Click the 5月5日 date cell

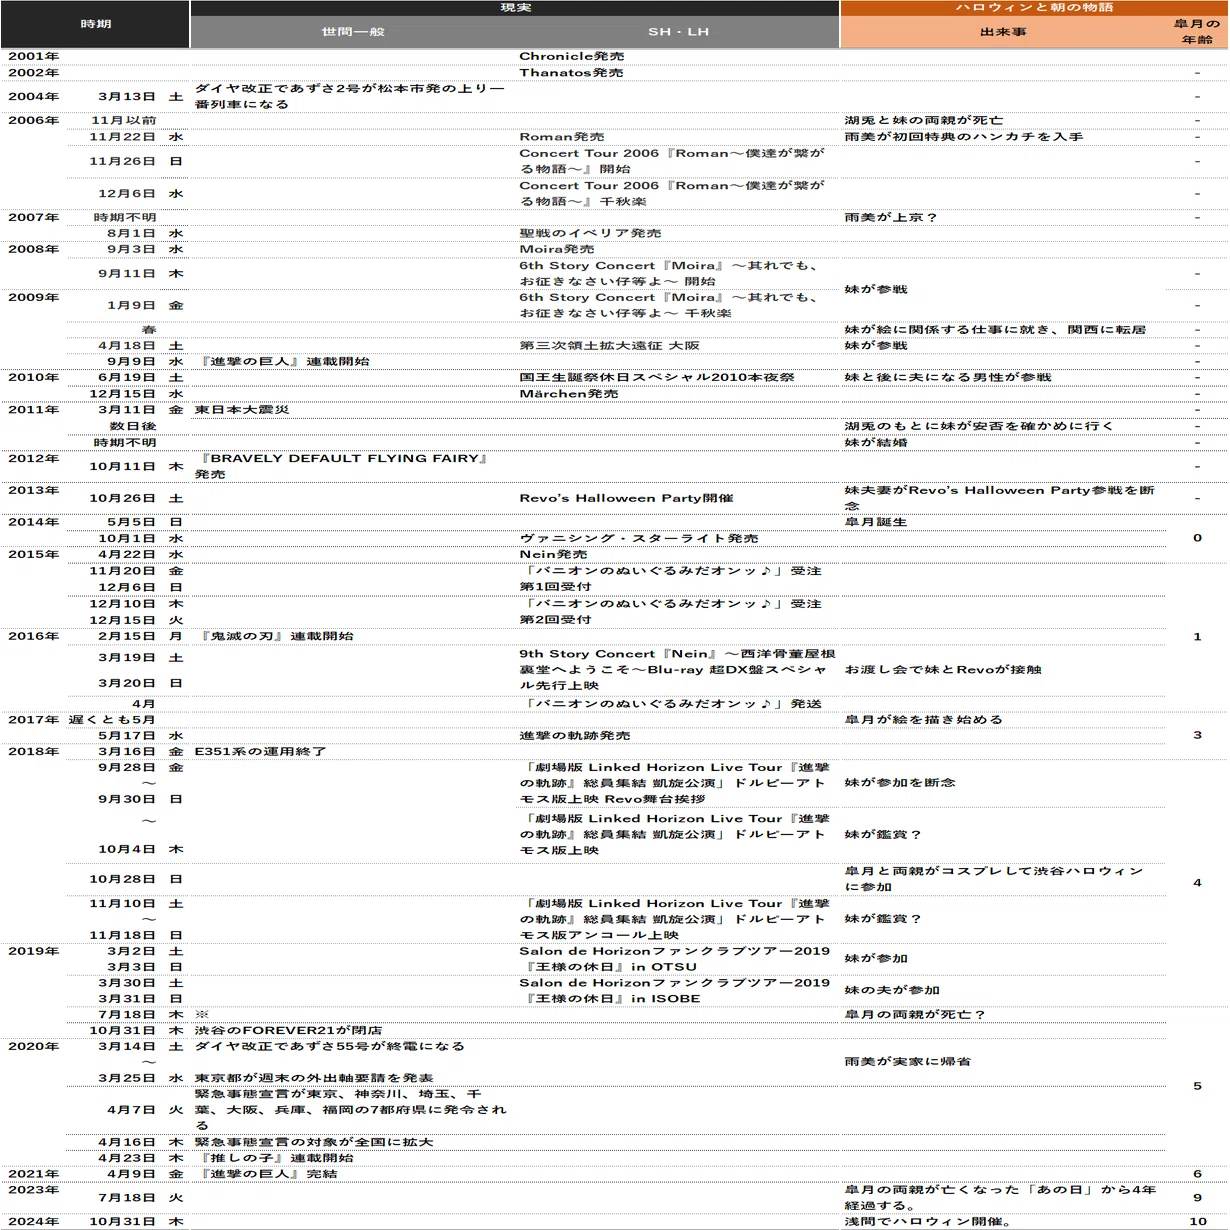(x=132, y=522)
